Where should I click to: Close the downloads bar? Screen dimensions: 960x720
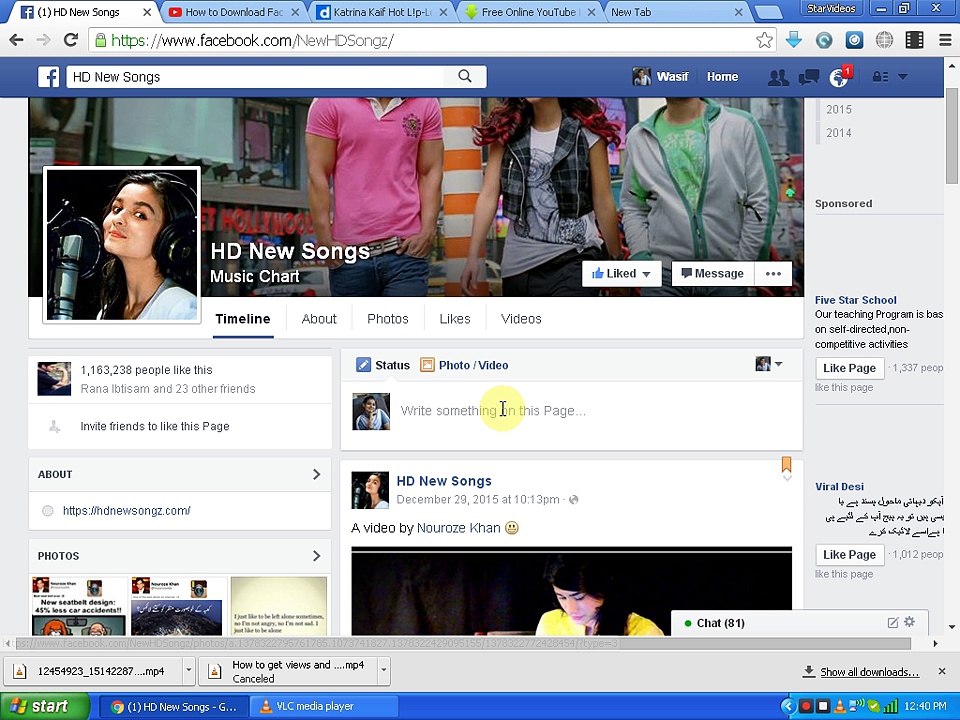point(942,672)
